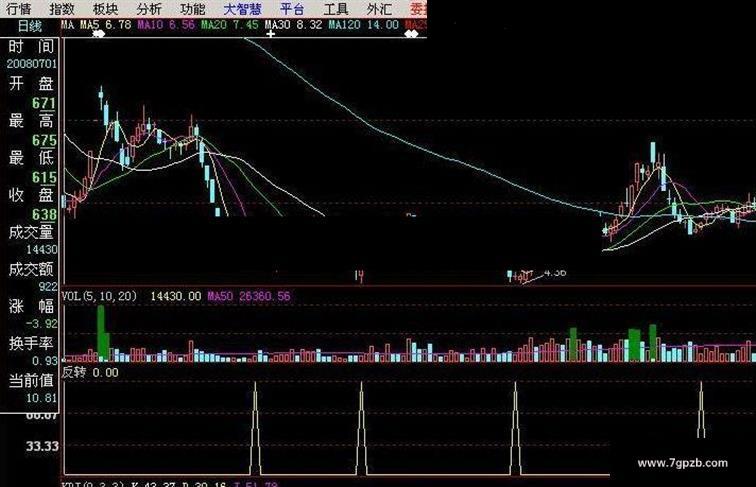Open the 平台 menu
This screenshot has width=756, height=487.
tap(292, 9)
